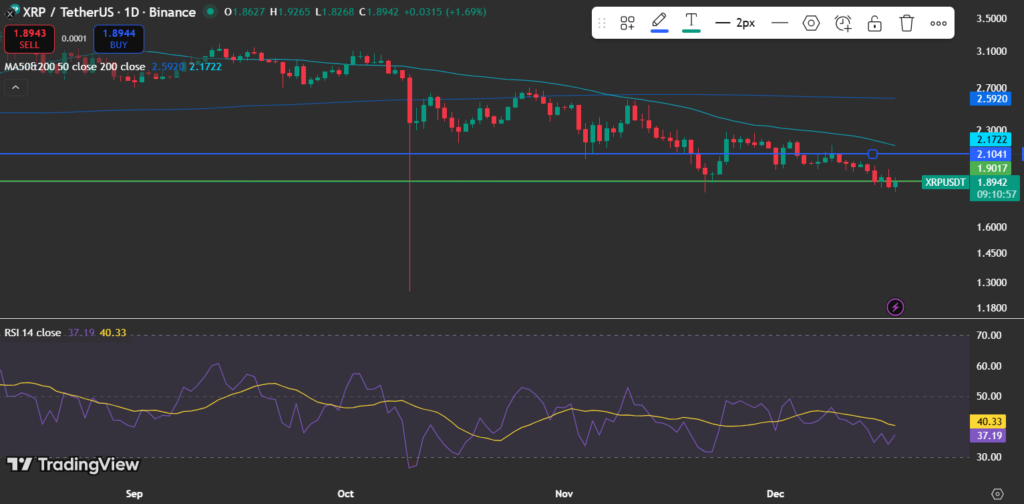Click the 1.9017 green price label
The image size is (1024, 504).
tap(990, 168)
